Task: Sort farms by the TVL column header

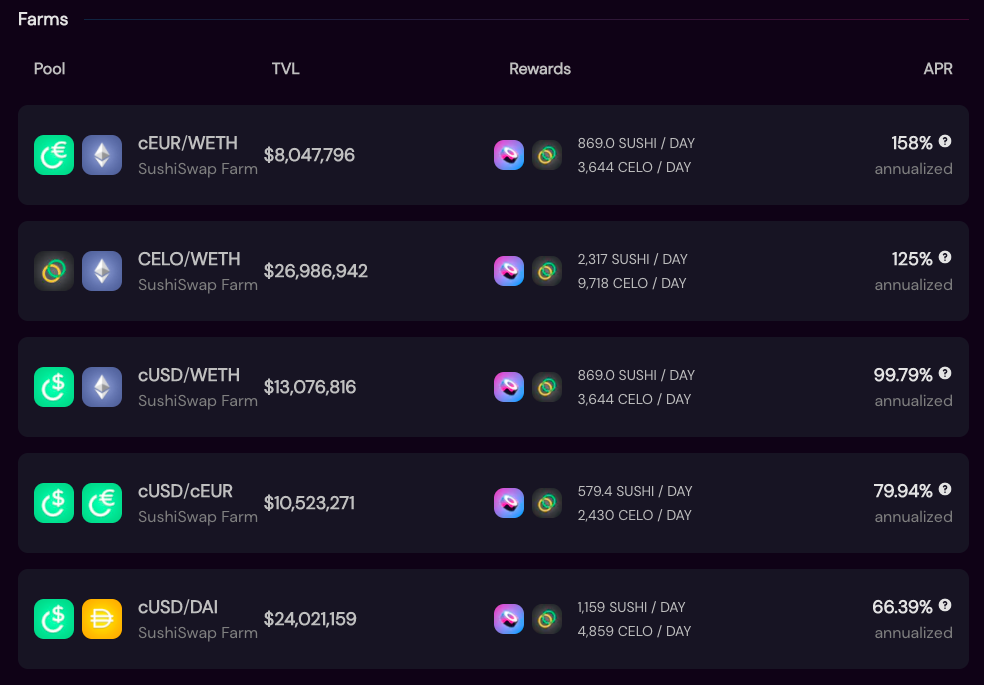Action: click(x=285, y=69)
